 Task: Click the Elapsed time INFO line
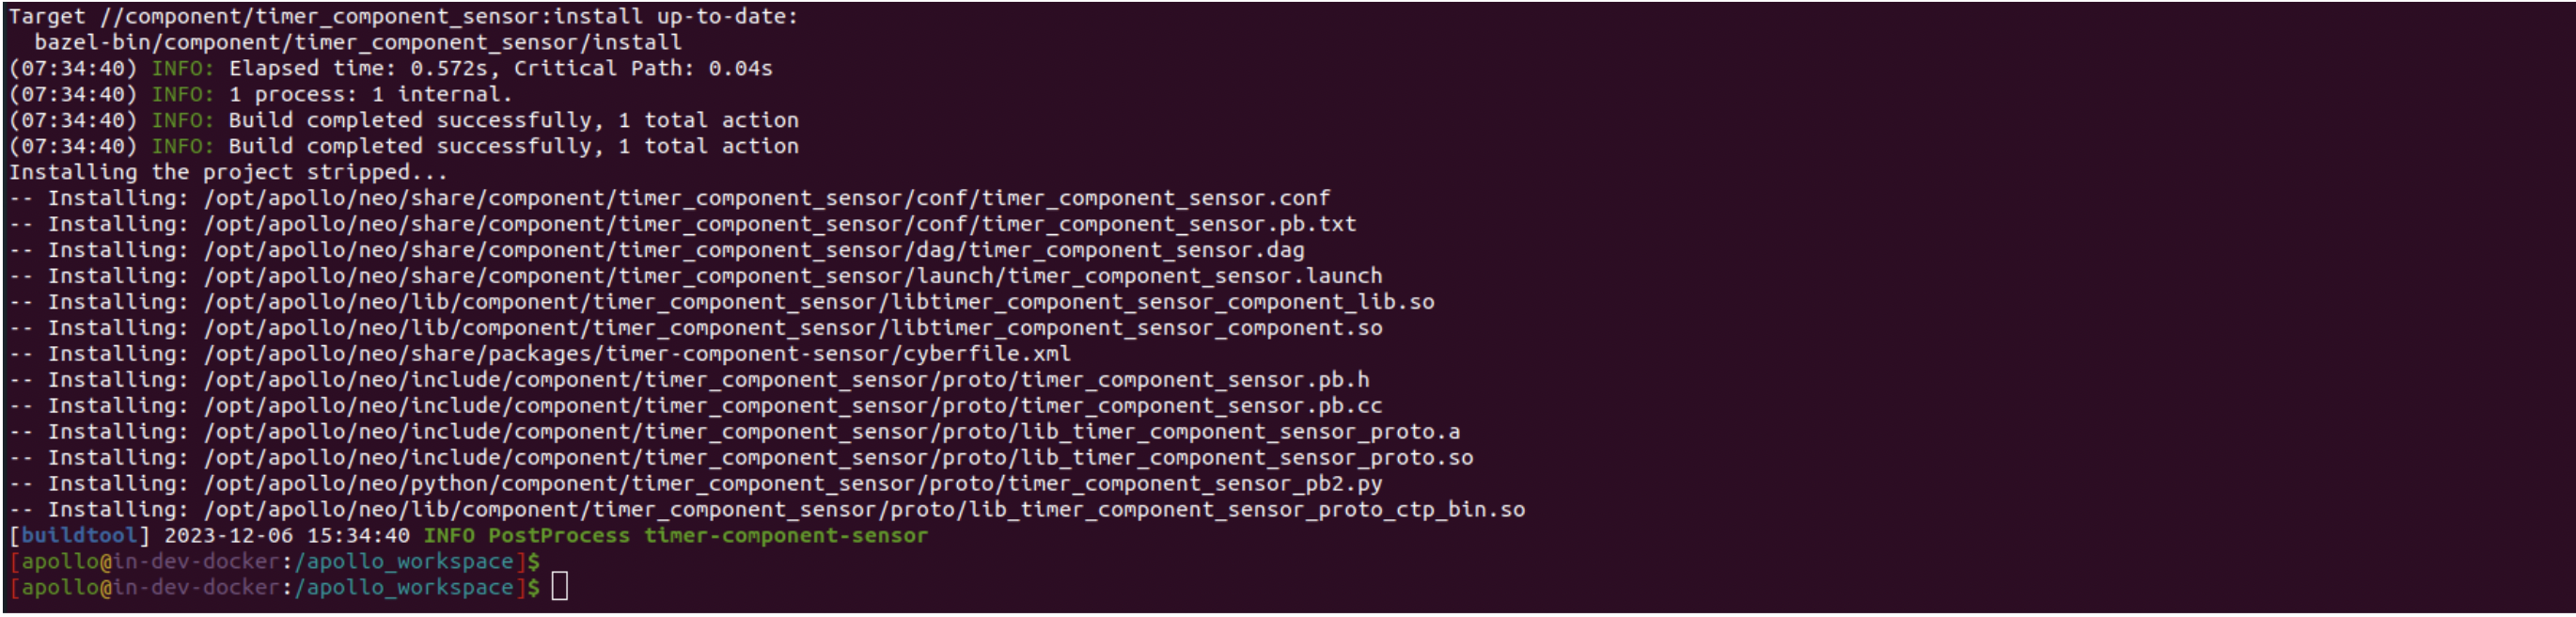point(391,68)
